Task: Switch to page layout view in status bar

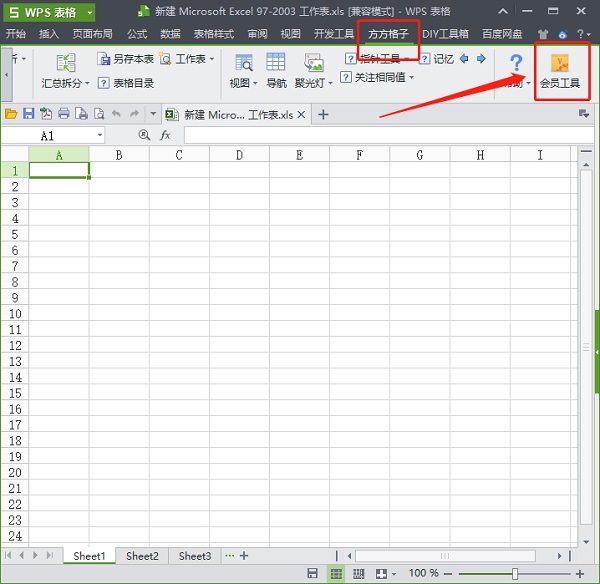Action: coord(358,573)
